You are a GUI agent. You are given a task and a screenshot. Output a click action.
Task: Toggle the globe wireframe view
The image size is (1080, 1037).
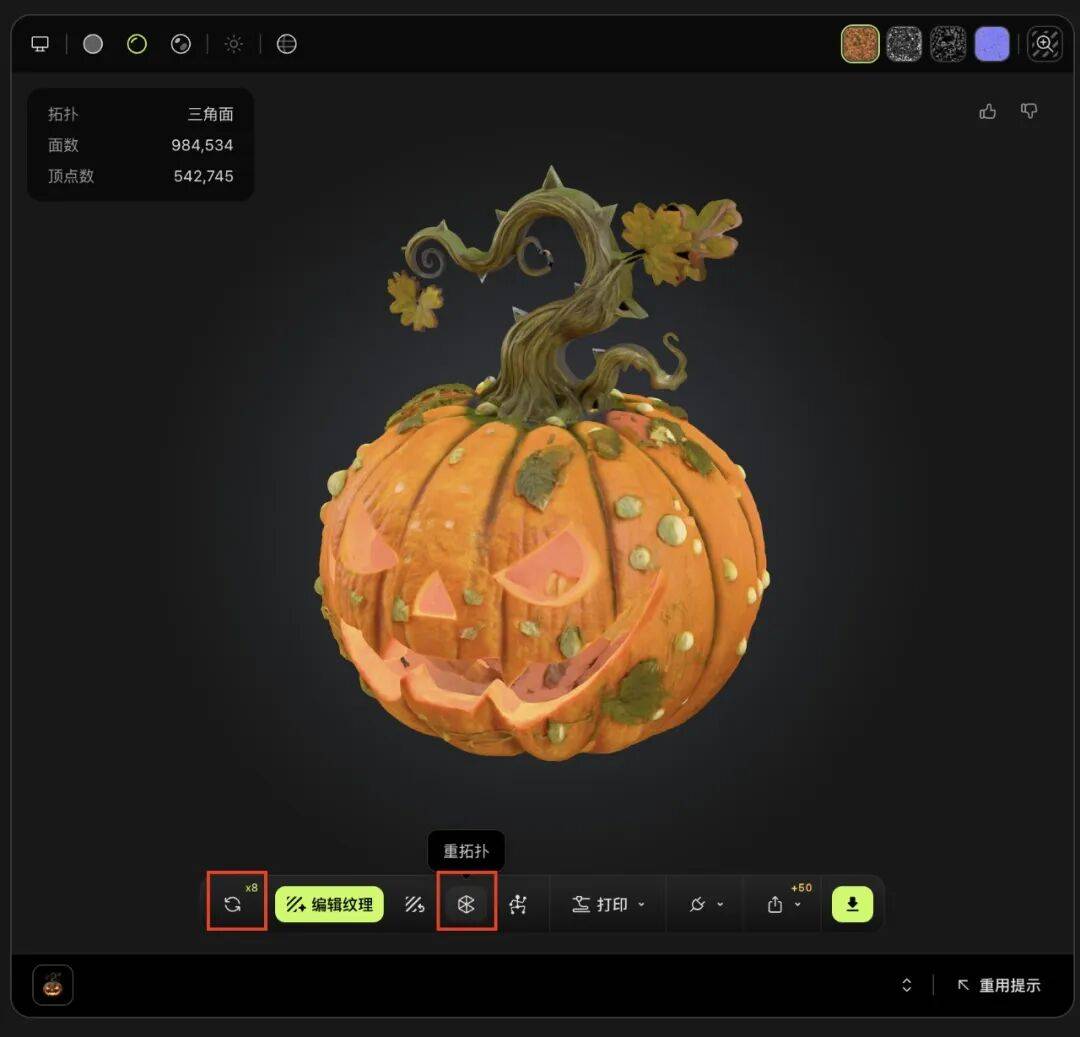pos(287,44)
